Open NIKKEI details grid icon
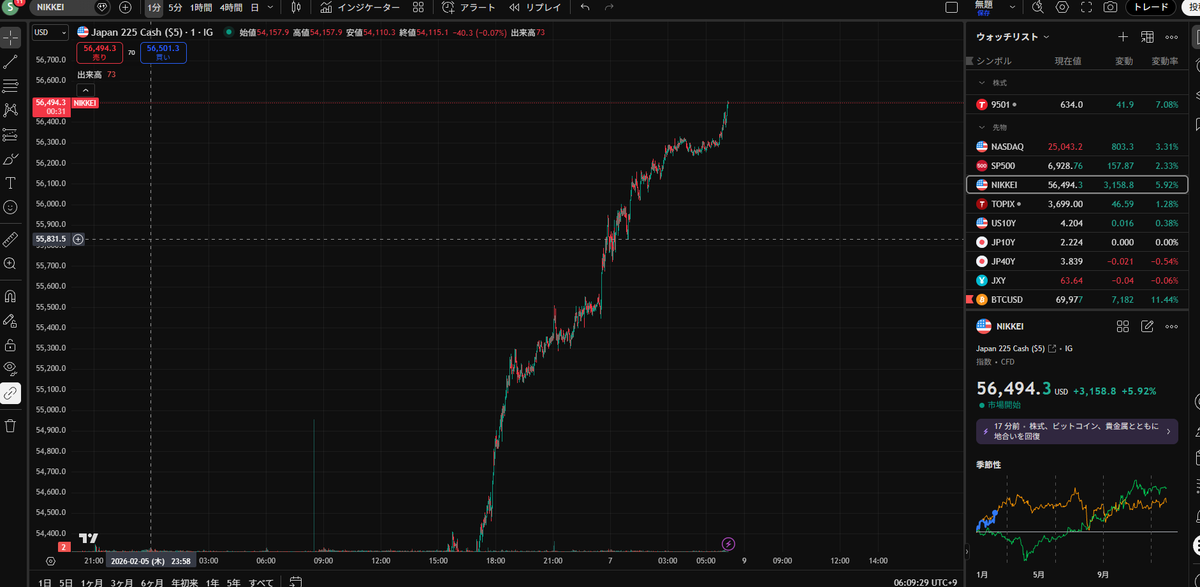The height and width of the screenshot is (587, 1200). click(x=1123, y=326)
